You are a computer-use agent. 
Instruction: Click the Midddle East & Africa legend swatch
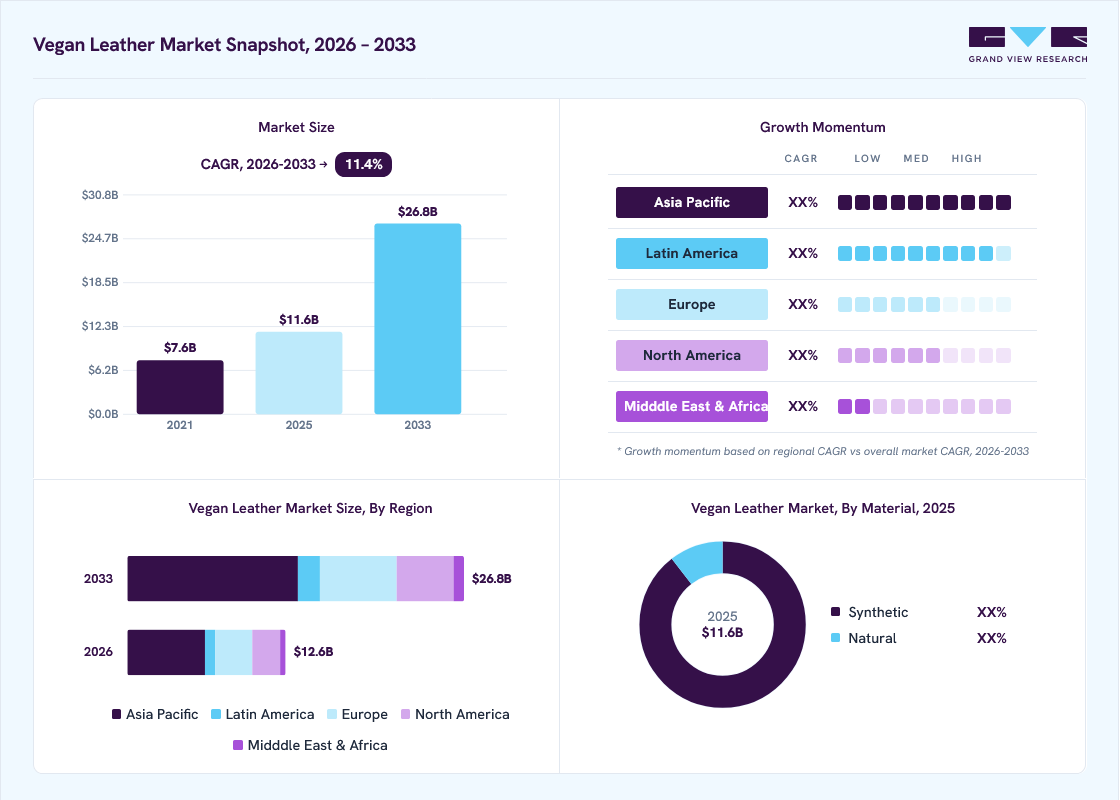(x=238, y=745)
